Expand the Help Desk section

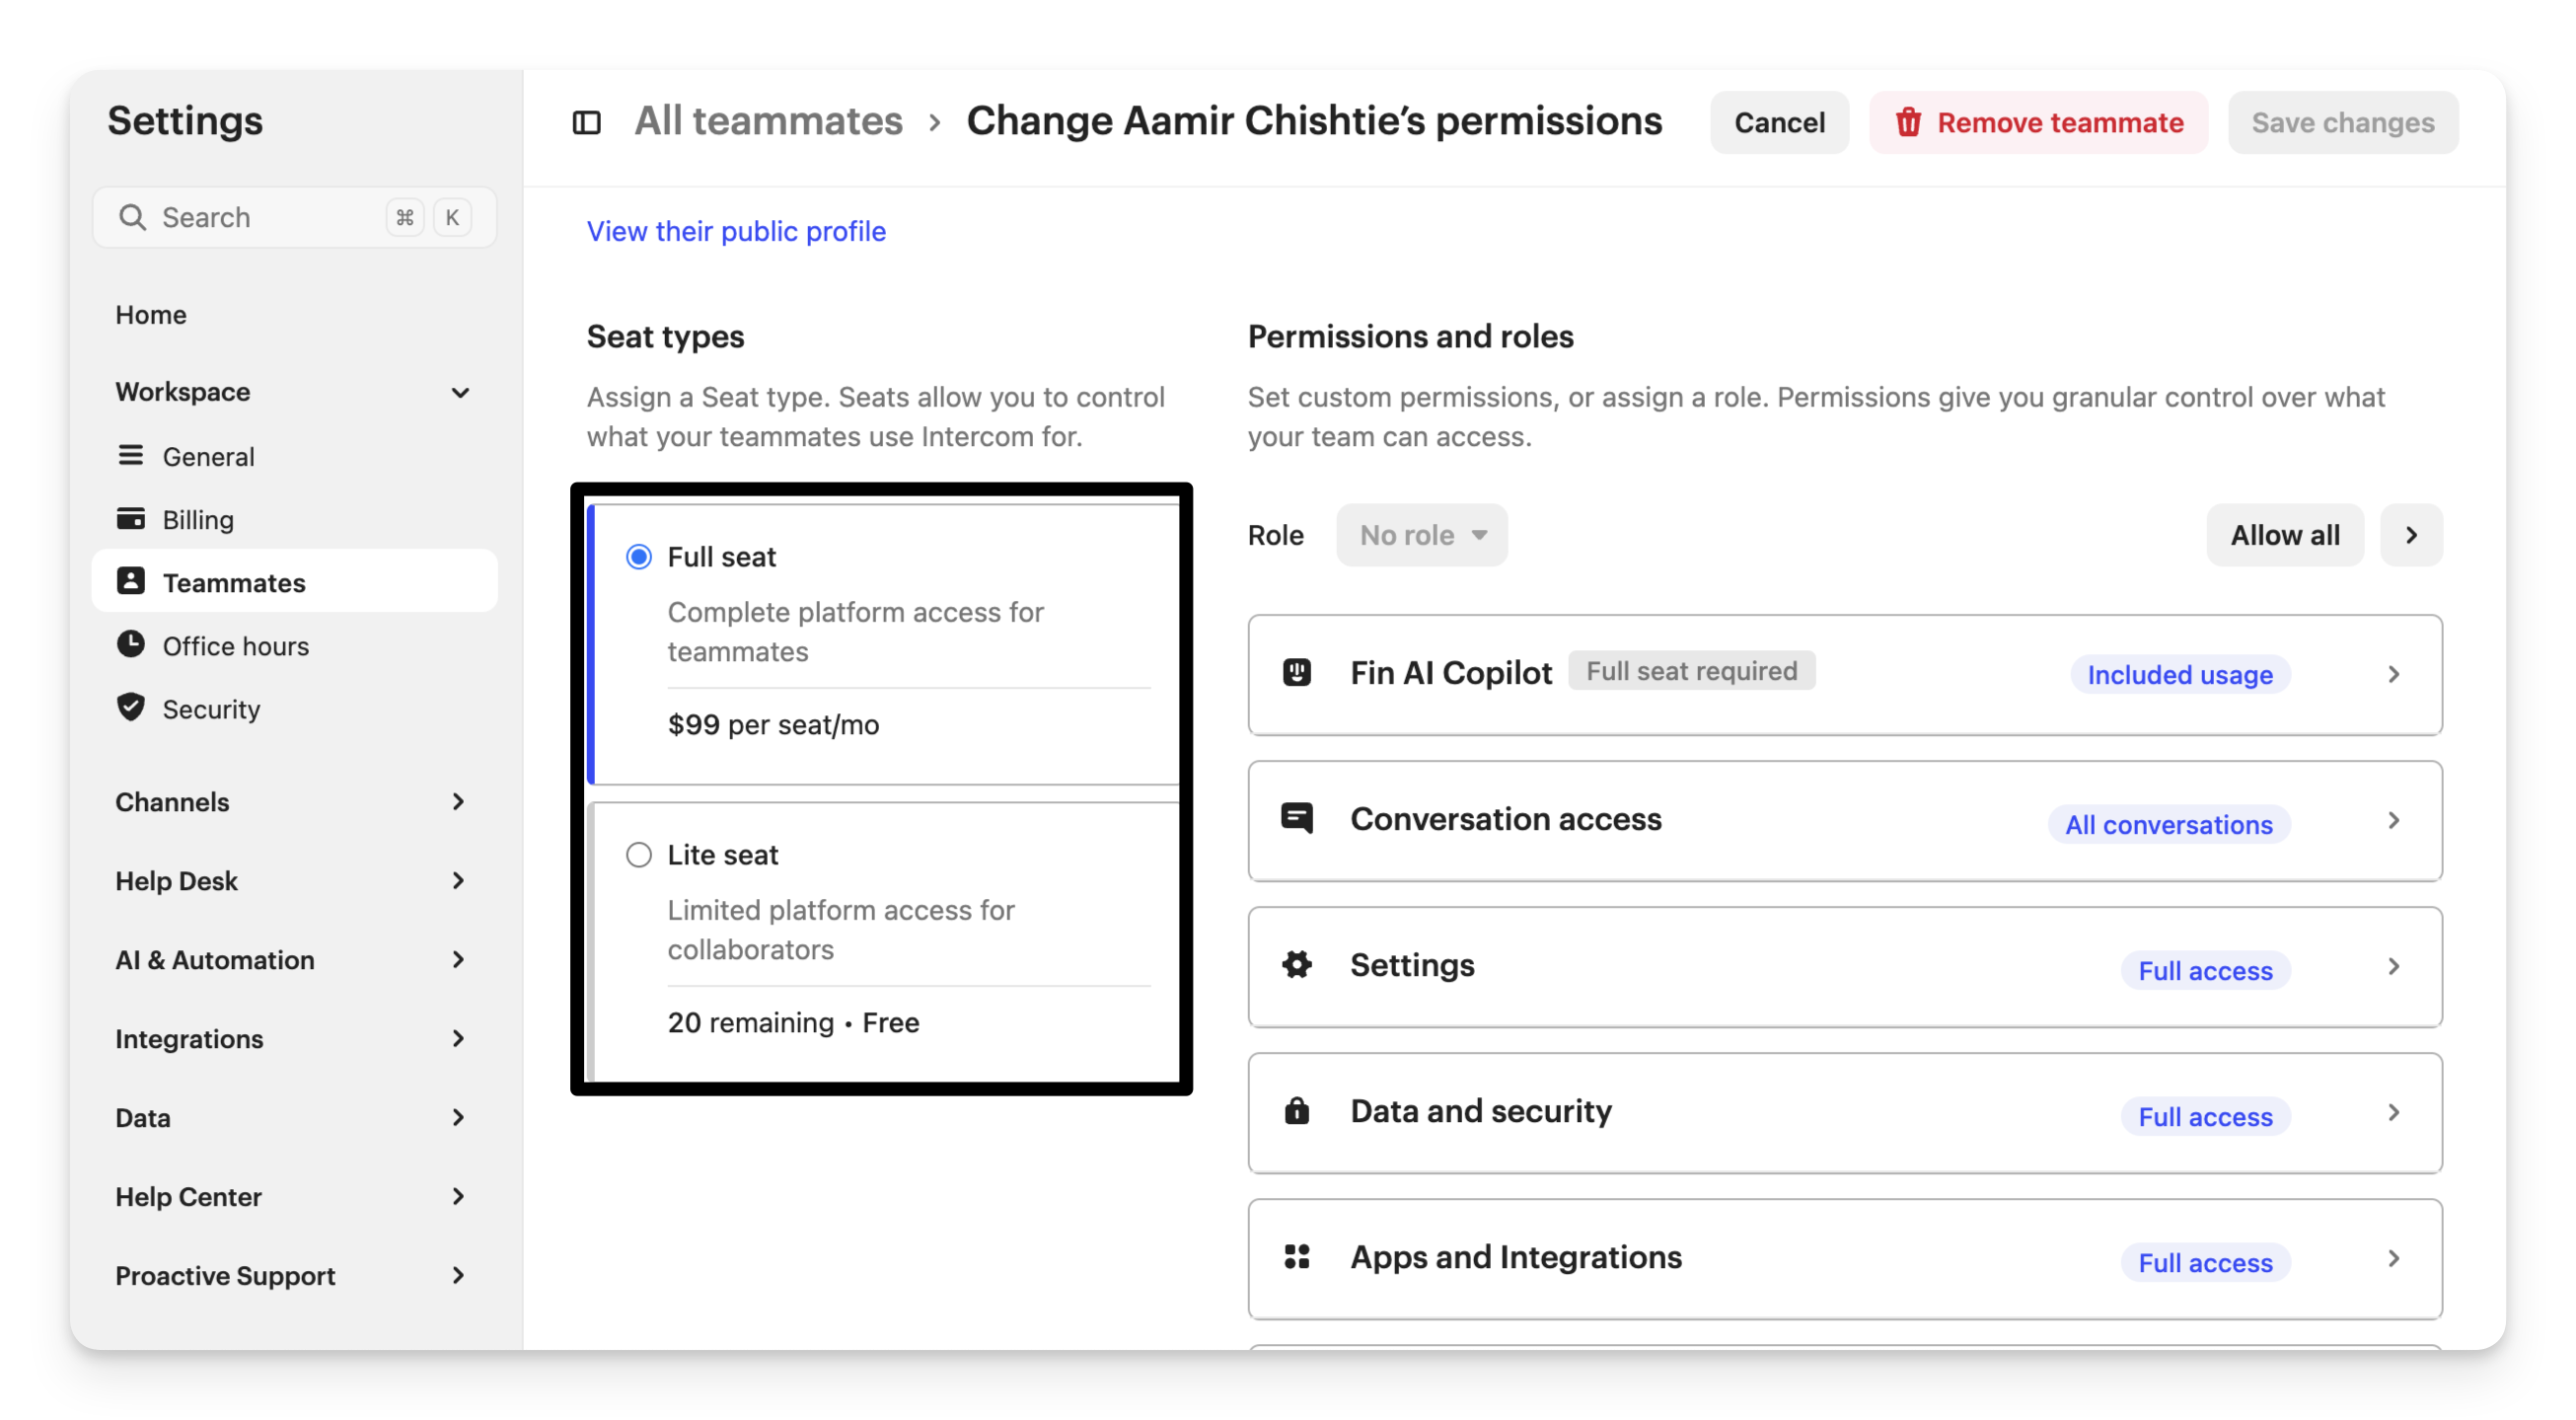pyautogui.click(x=458, y=881)
